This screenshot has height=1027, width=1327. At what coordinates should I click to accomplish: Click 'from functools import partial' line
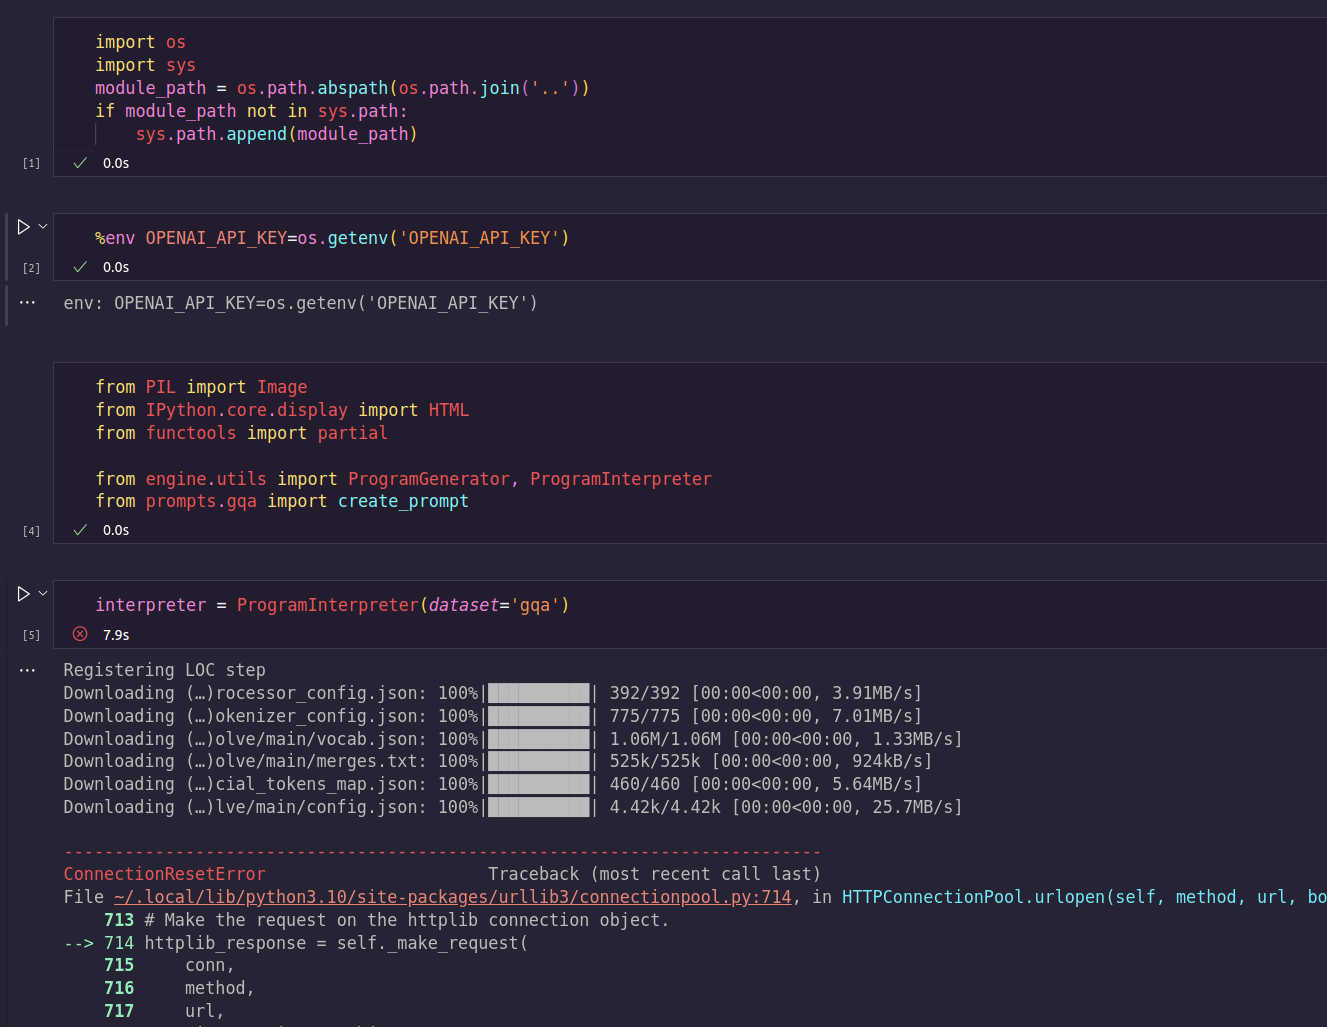[241, 433]
